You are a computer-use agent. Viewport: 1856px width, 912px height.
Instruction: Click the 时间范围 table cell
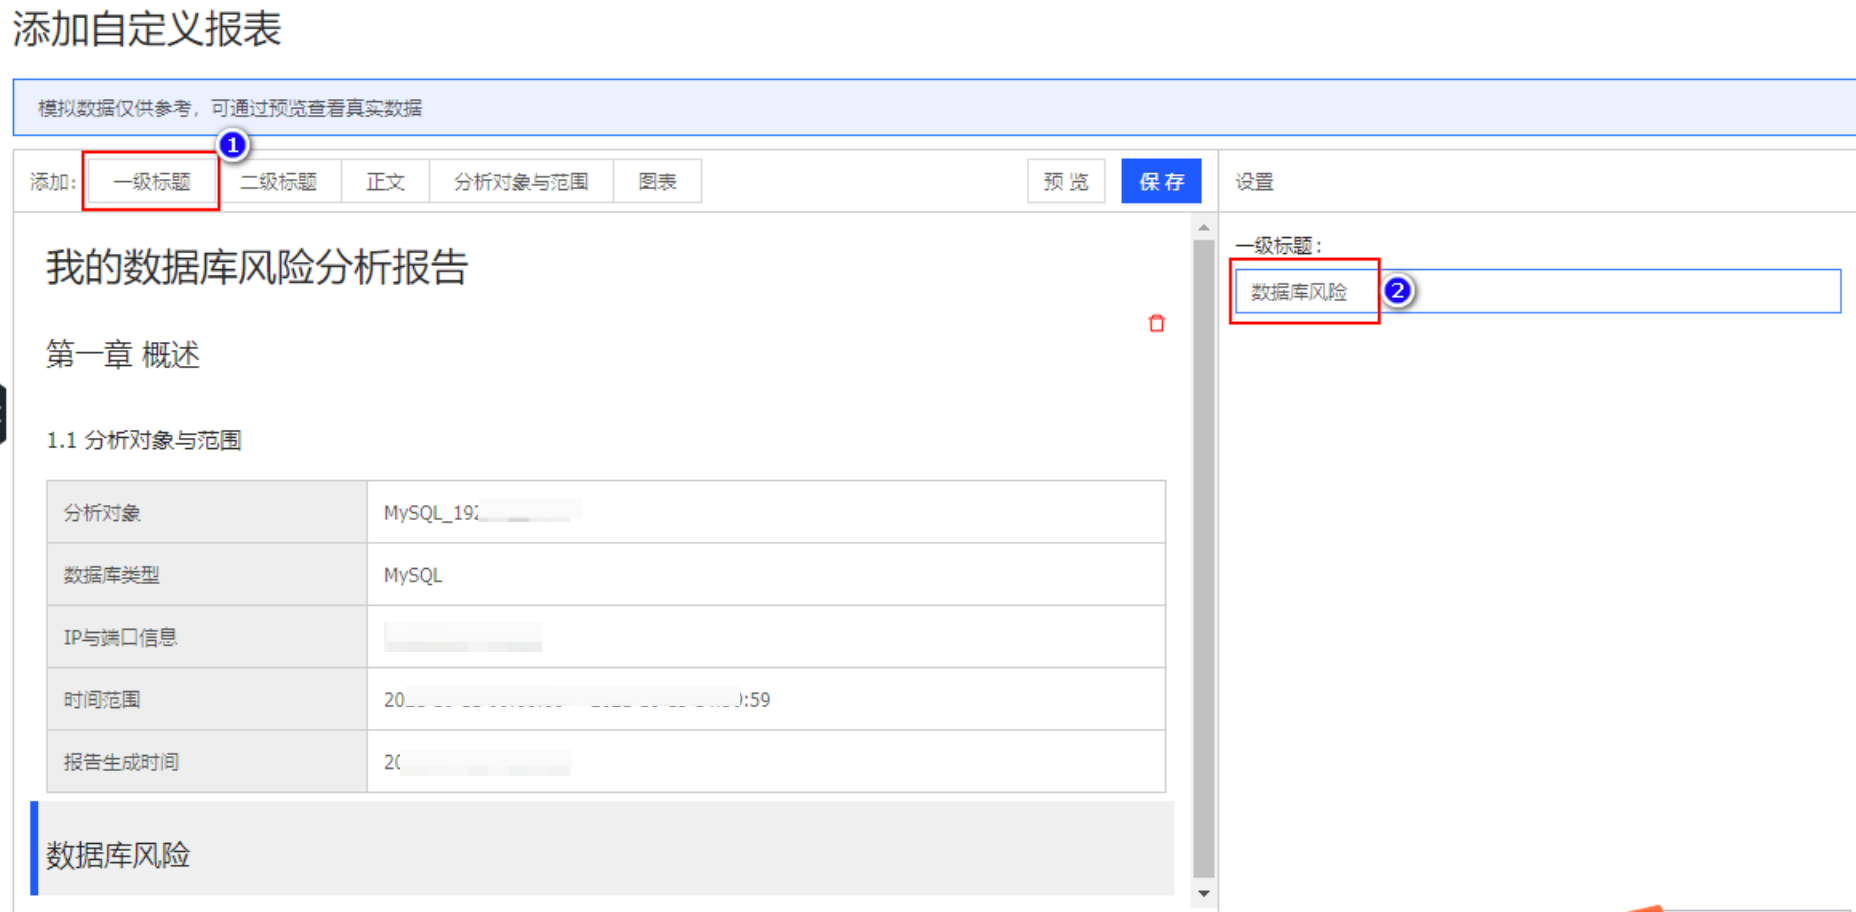click(x=207, y=699)
